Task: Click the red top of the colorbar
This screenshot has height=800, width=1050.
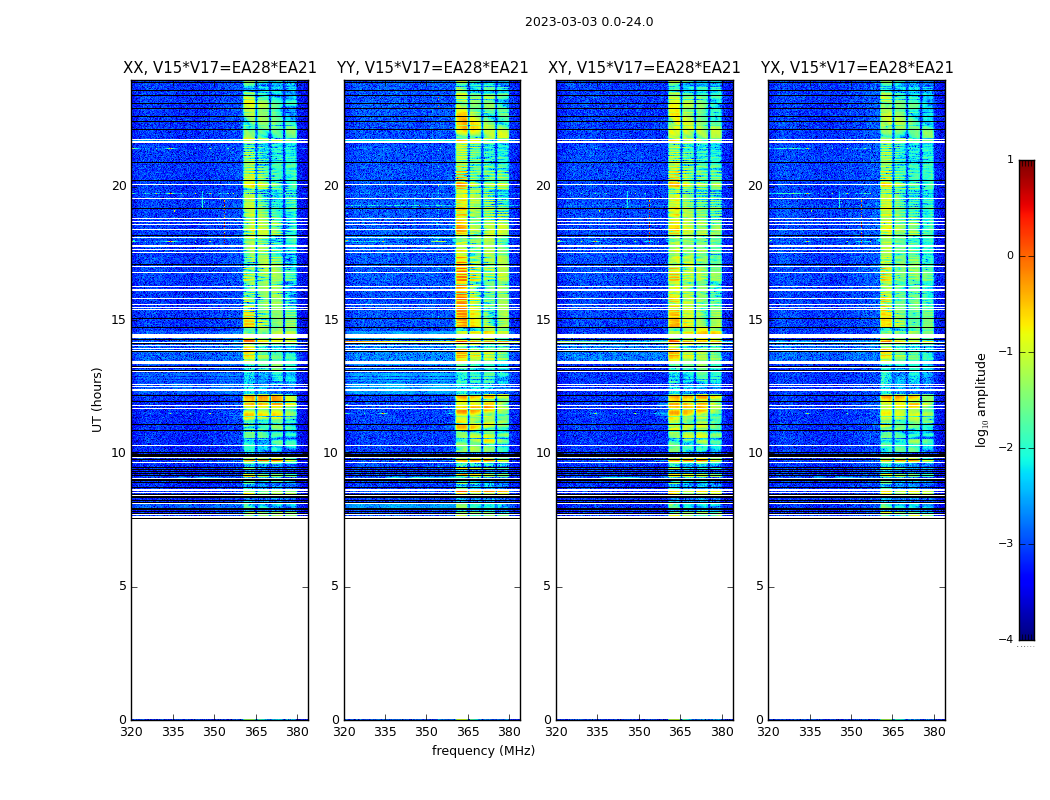Action: (1026, 166)
